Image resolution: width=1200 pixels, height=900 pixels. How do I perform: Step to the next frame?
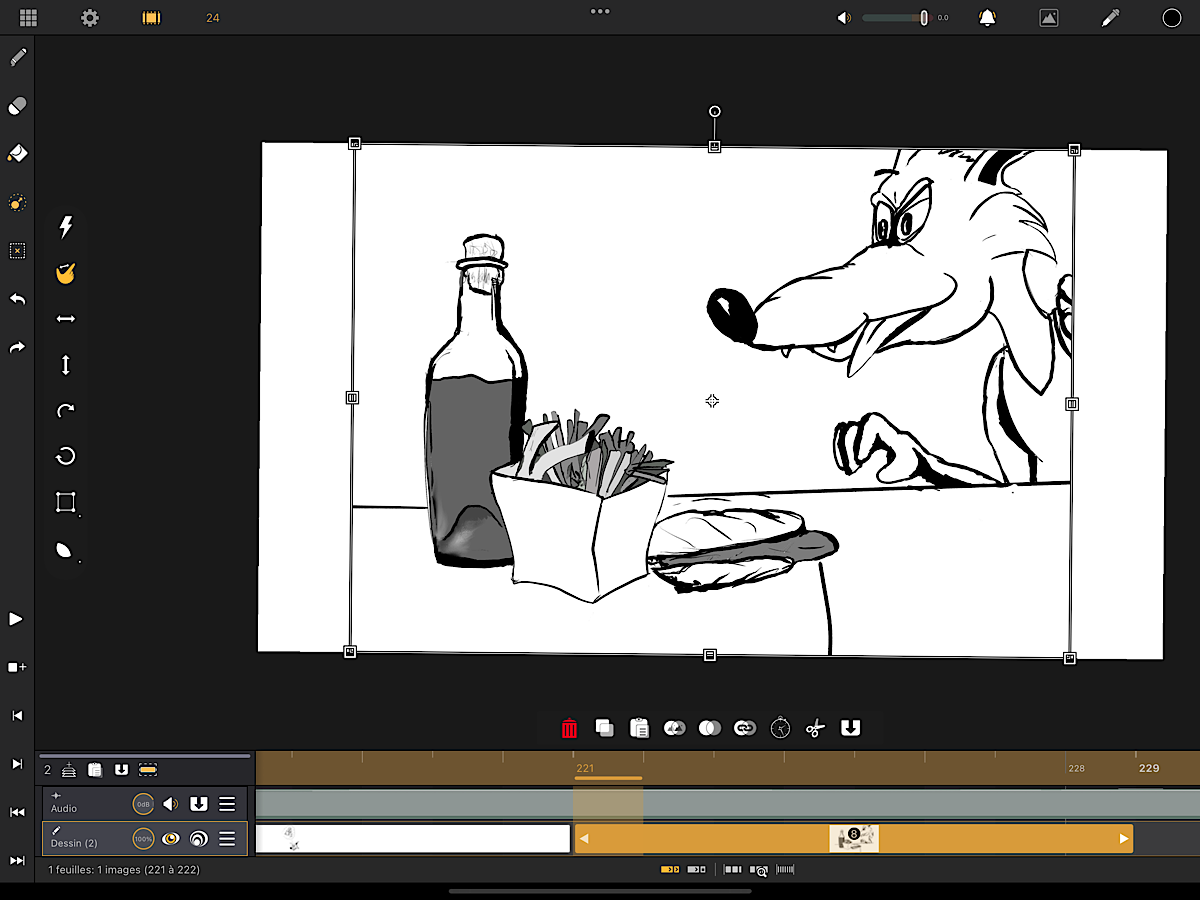tap(17, 764)
